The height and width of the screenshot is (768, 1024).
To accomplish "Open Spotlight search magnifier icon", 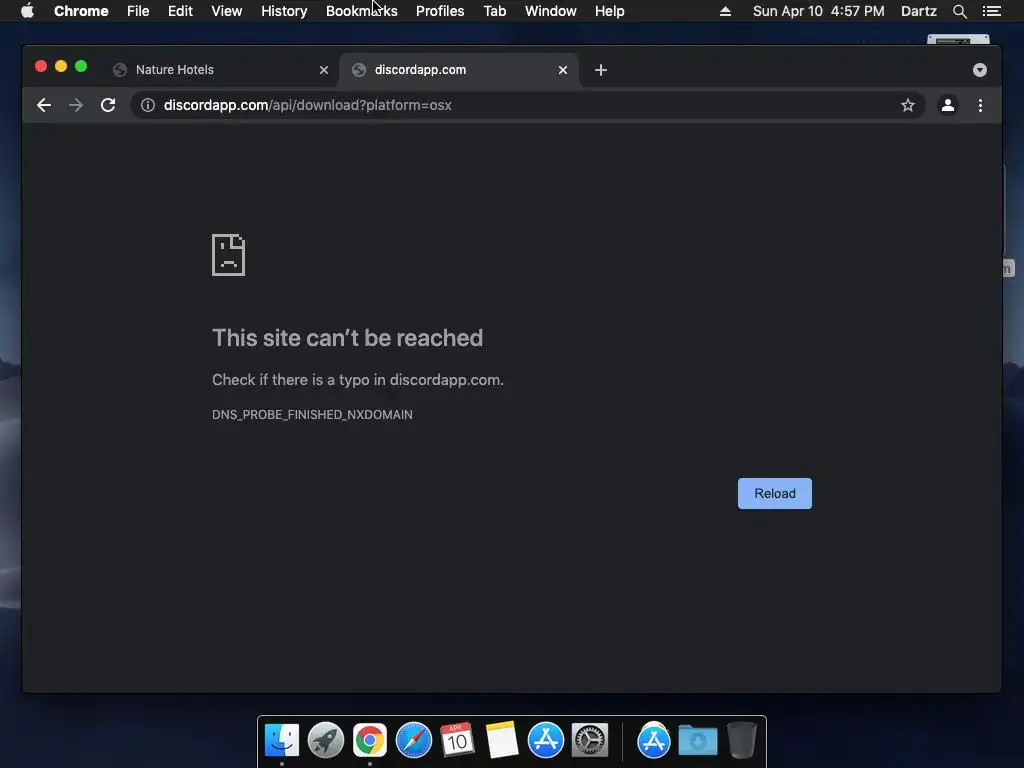I will (x=959, y=11).
